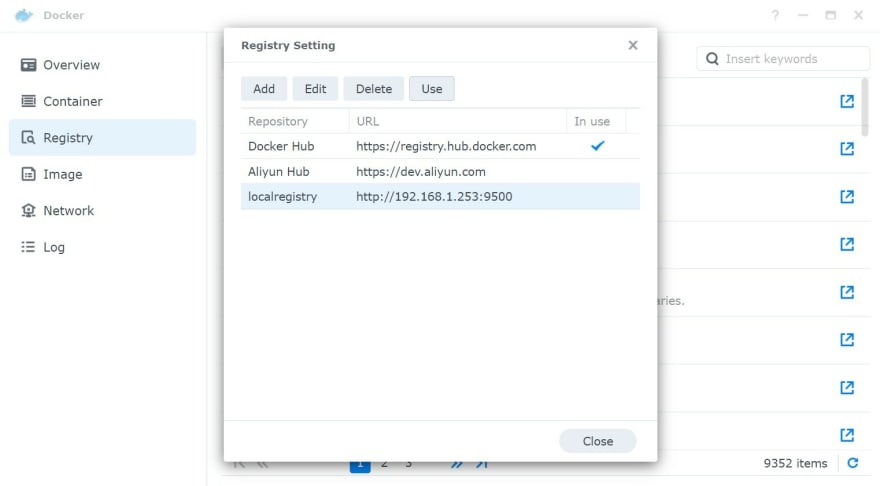Switch to the Network section
Screen dimensions: 880x486
(x=102, y=211)
